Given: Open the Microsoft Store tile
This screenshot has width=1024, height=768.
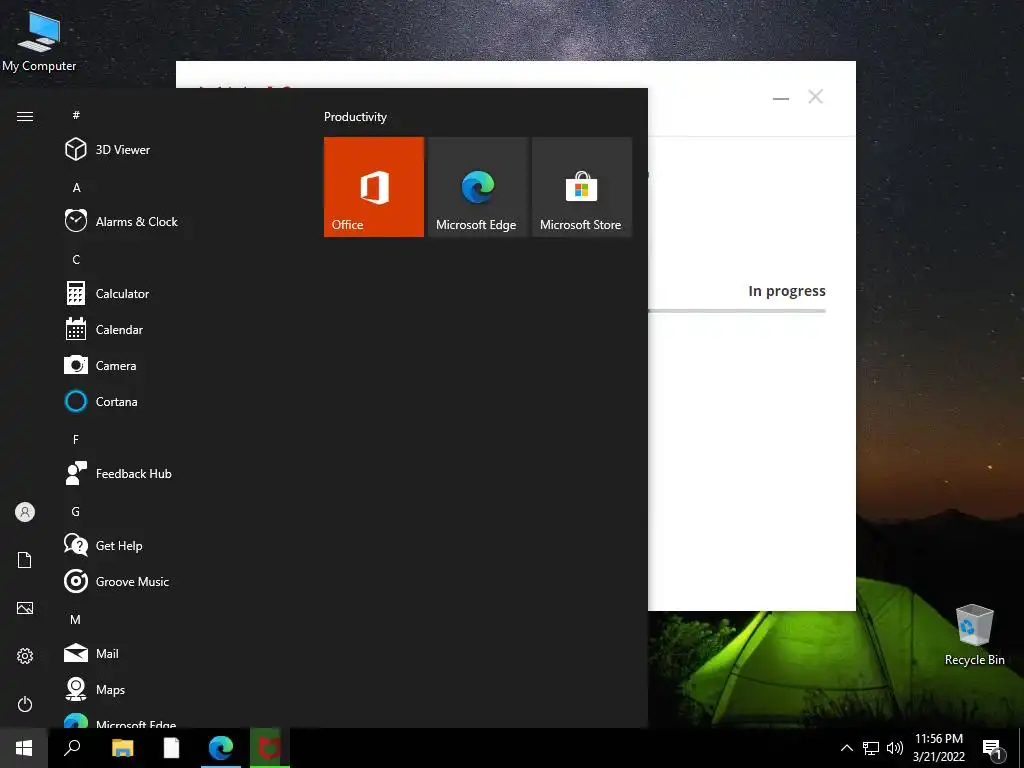Looking at the screenshot, I should click(x=582, y=187).
